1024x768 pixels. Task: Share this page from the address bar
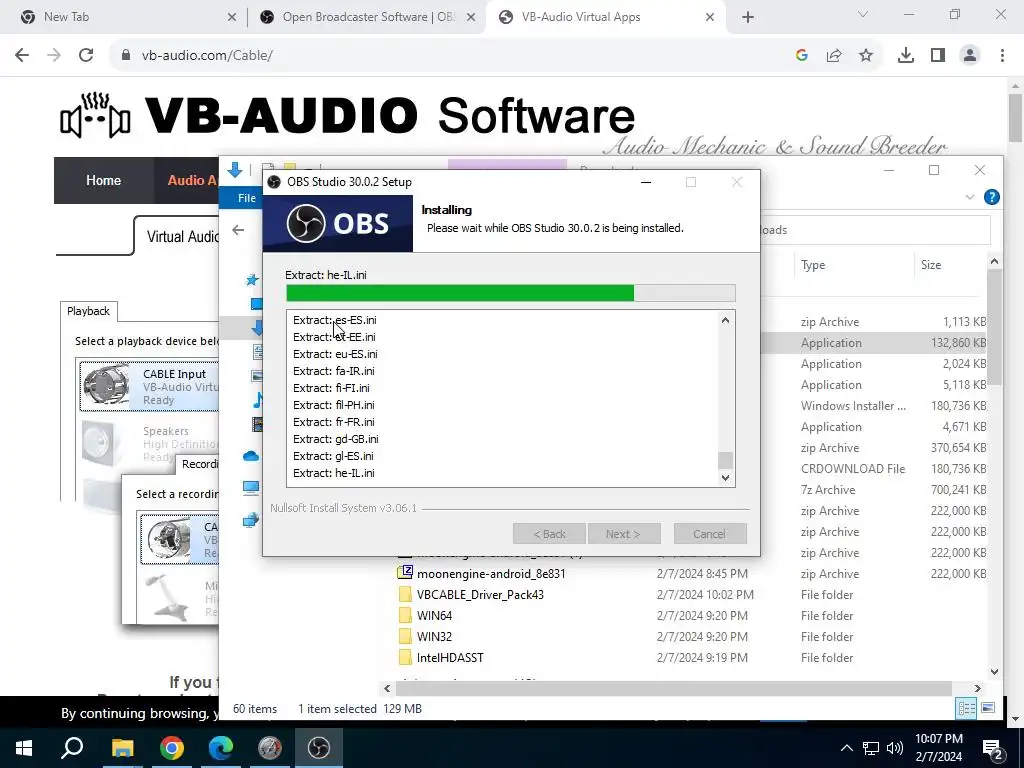click(834, 56)
